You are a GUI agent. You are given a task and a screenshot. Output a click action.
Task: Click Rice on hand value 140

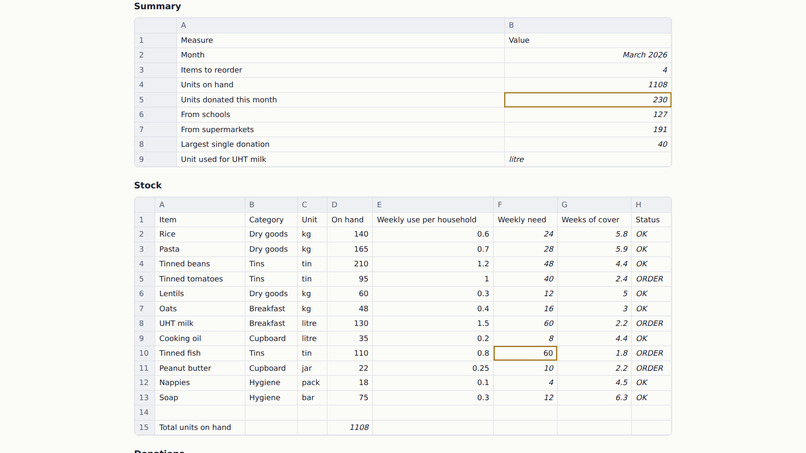350,234
